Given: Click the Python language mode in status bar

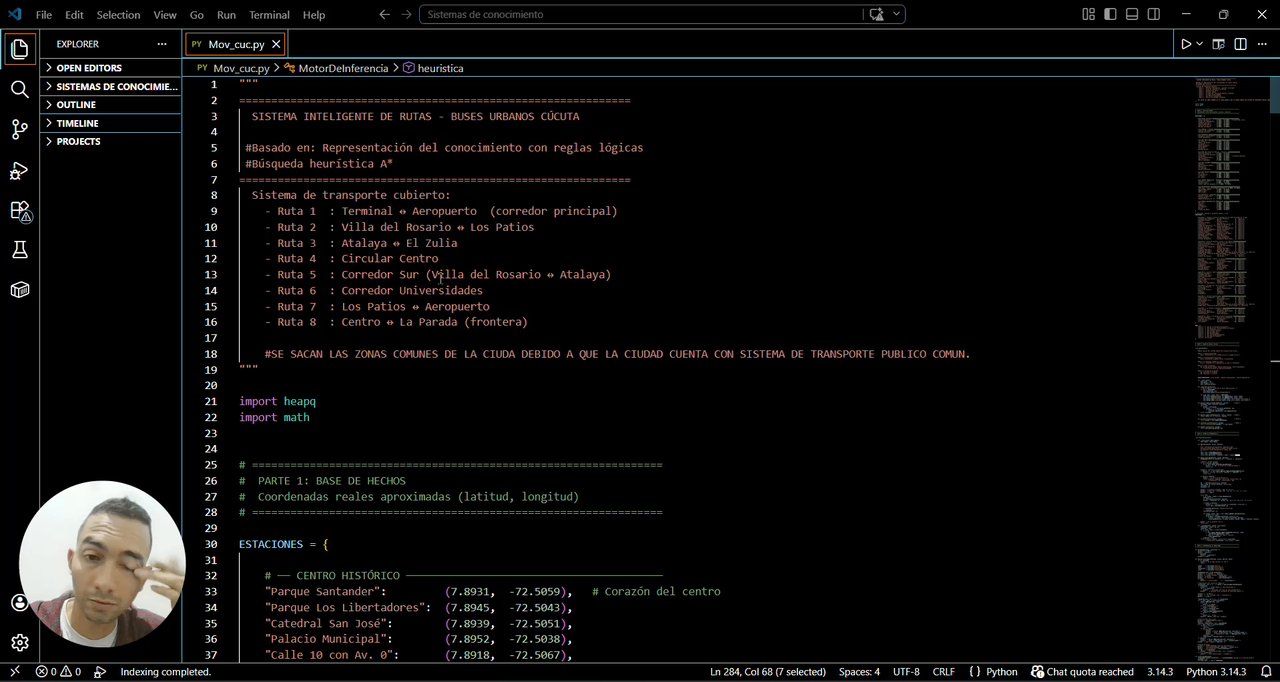Looking at the screenshot, I should pos(994,672).
